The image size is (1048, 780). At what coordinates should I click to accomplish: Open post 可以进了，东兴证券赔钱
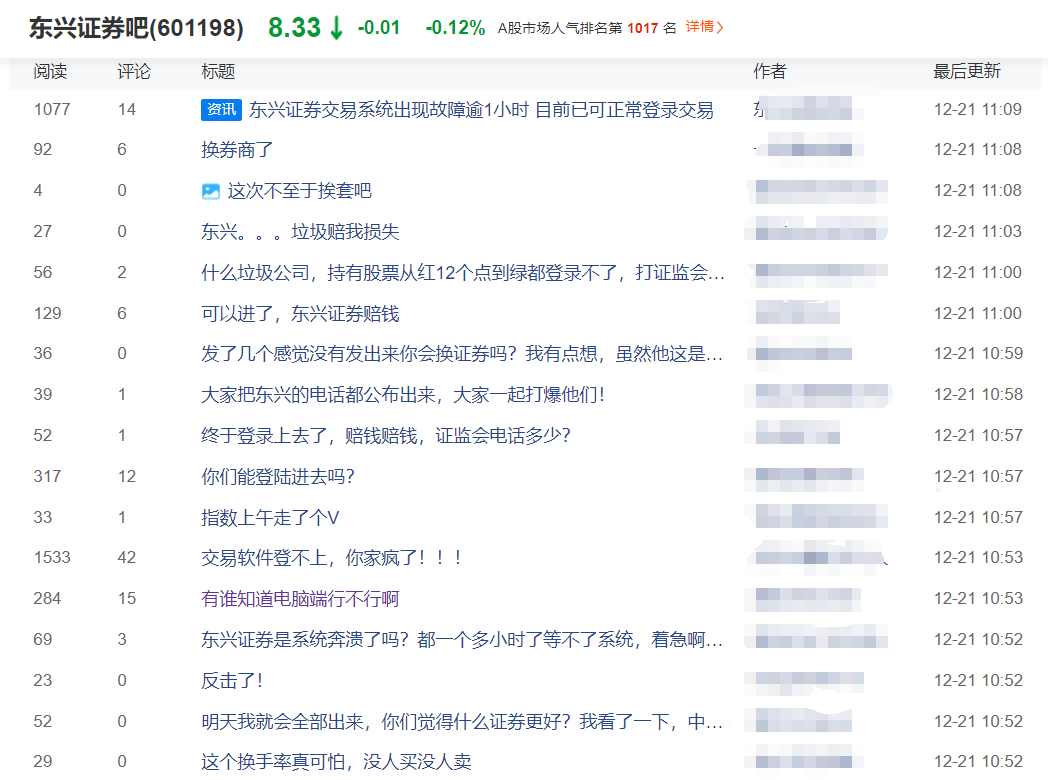pyautogui.click(x=300, y=313)
